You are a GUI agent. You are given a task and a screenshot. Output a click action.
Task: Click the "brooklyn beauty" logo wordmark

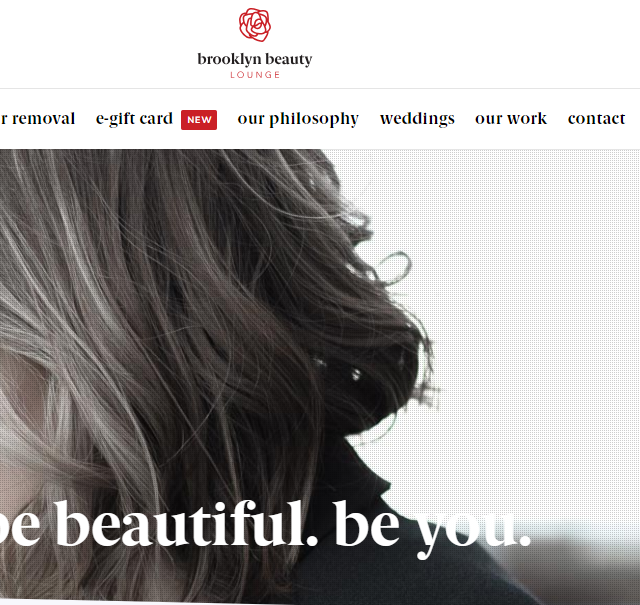(255, 60)
